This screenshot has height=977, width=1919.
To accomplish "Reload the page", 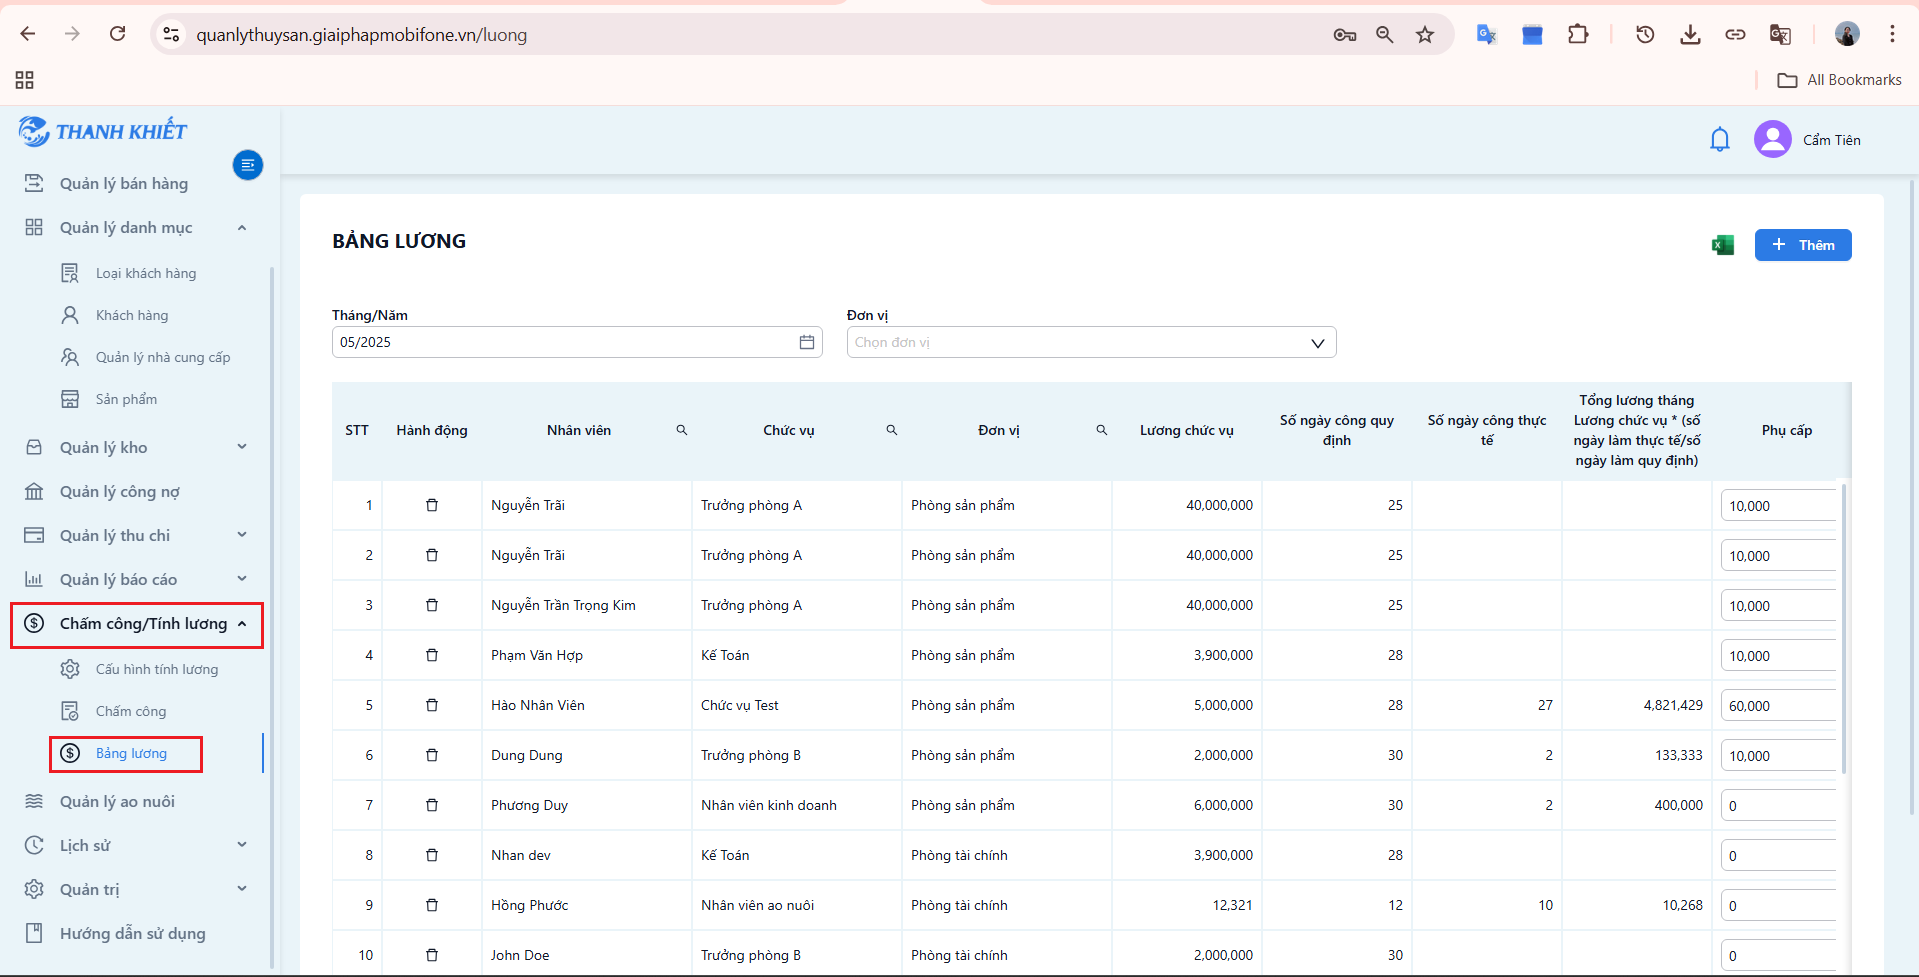I will (118, 34).
